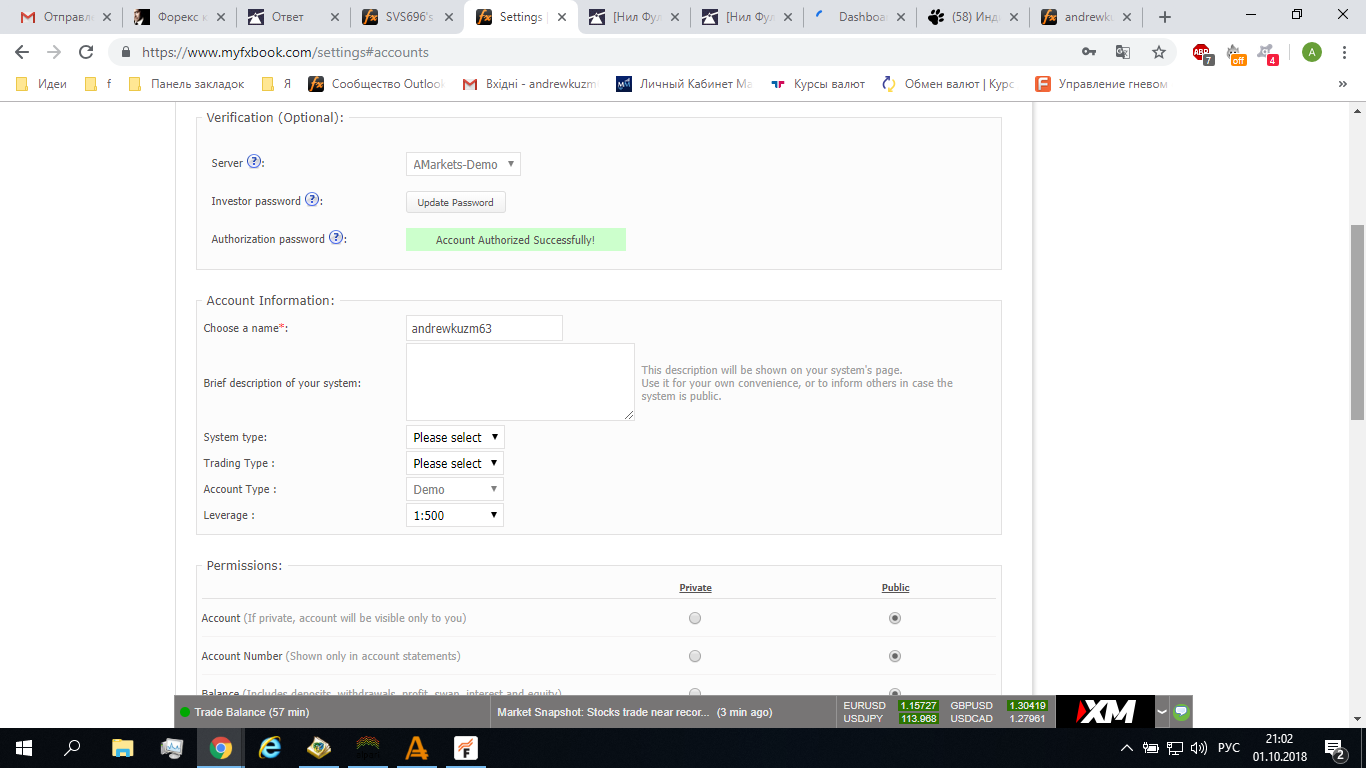Switch to the Dashboard browser tab

point(860,17)
